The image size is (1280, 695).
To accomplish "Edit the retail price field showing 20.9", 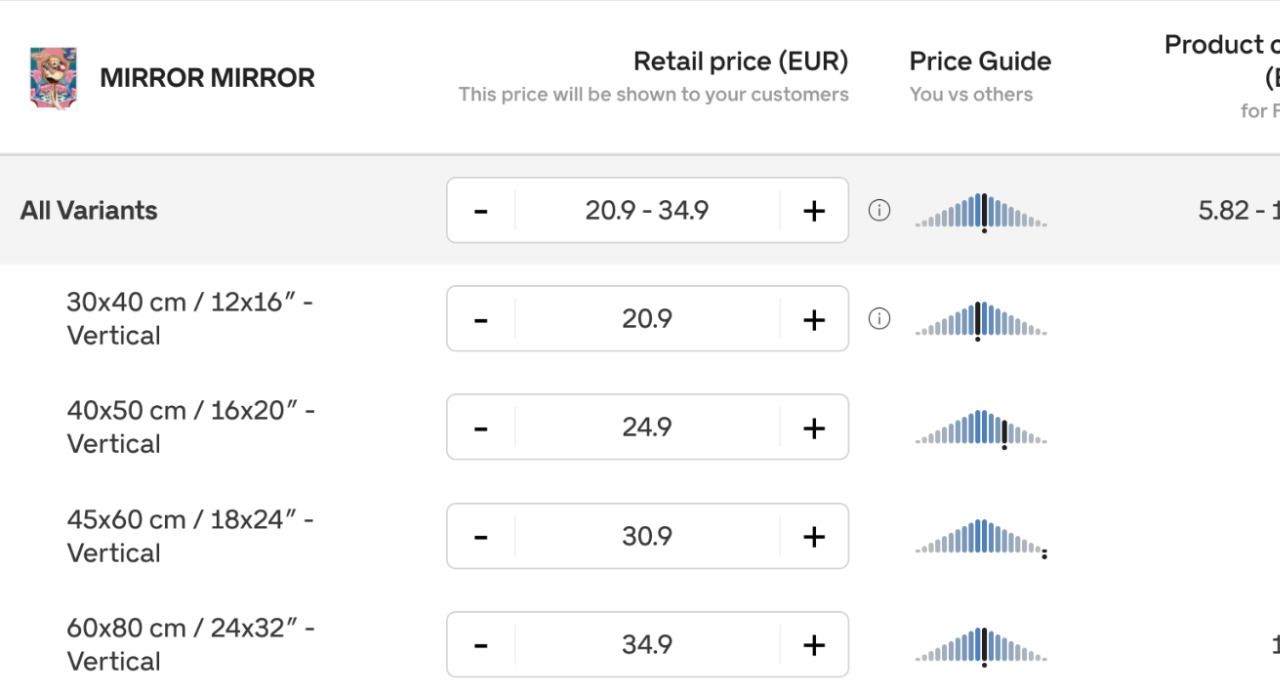I will click(x=647, y=318).
